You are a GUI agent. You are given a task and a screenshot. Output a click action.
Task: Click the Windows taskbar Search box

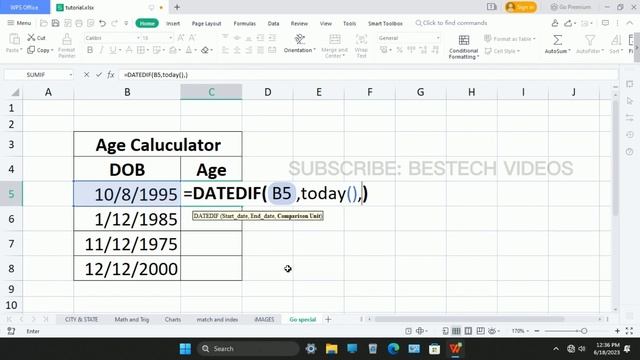click(248, 349)
